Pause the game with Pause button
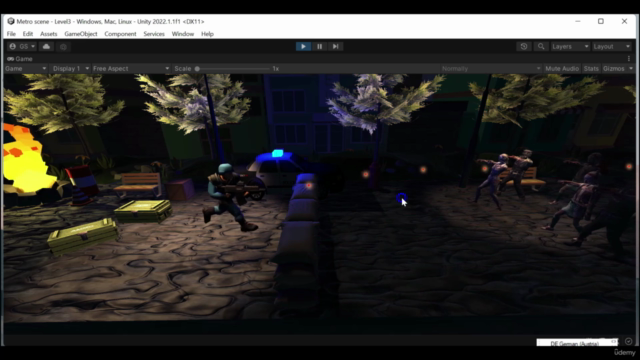The height and width of the screenshot is (360, 640). [x=320, y=47]
